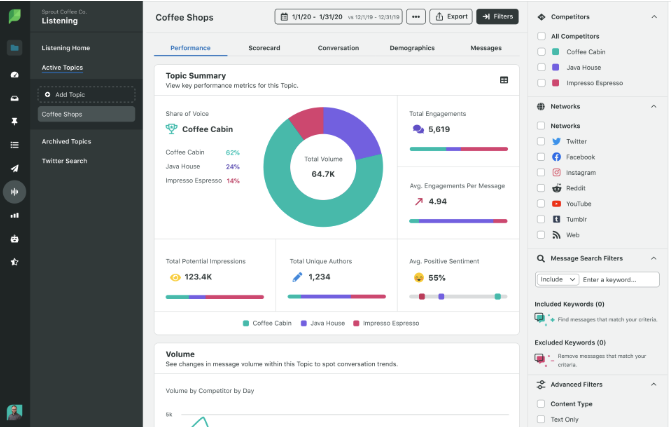Check the Impresso Espresso competitor checkbox
671x427 pixels.
(541, 83)
